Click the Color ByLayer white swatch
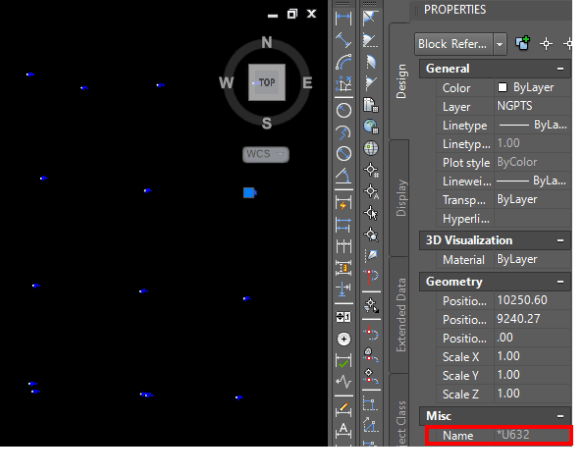The image size is (575, 449). click(502, 87)
